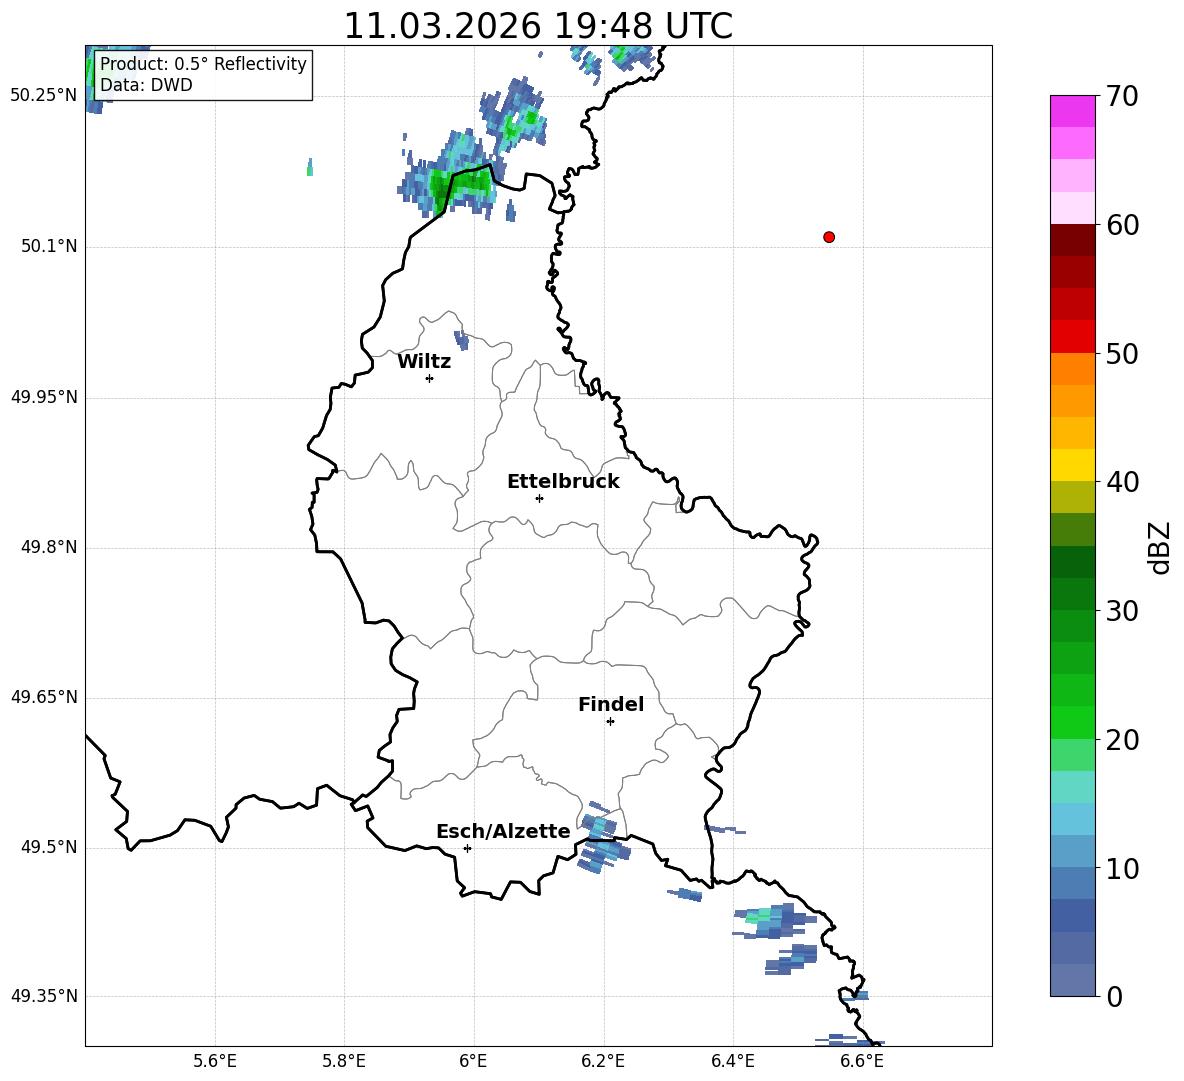Click the Ettelbruck station label

tap(563, 482)
